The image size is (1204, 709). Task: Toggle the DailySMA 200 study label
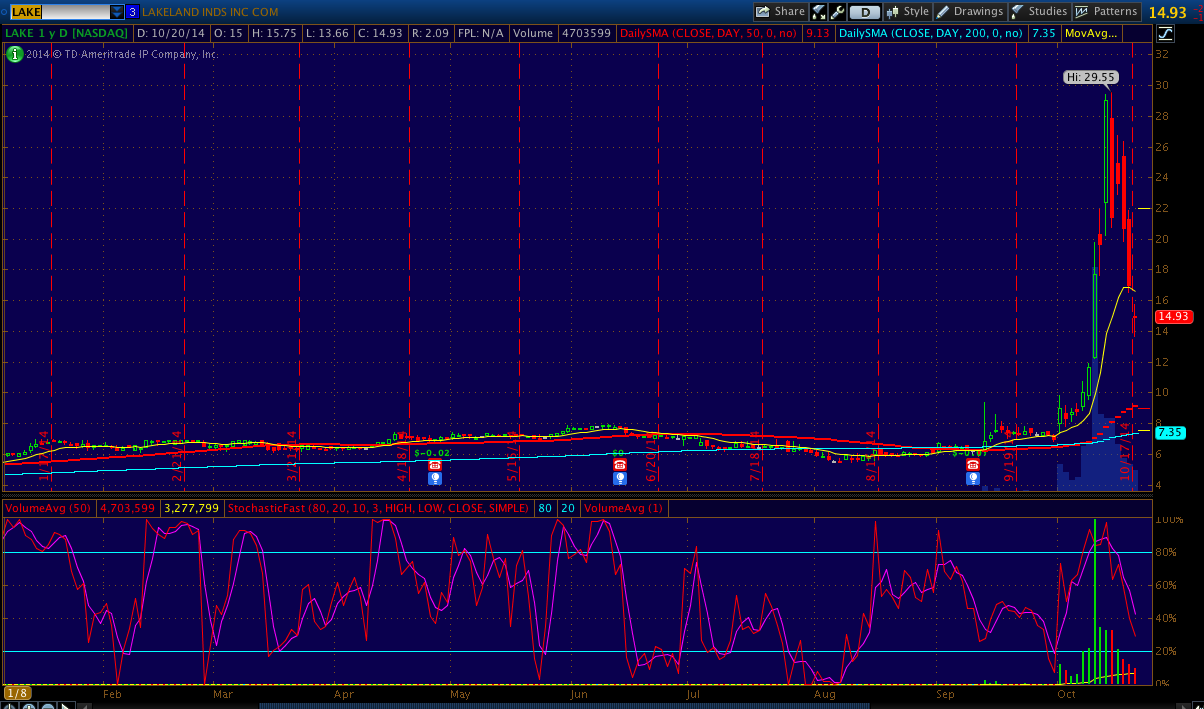click(x=931, y=33)
